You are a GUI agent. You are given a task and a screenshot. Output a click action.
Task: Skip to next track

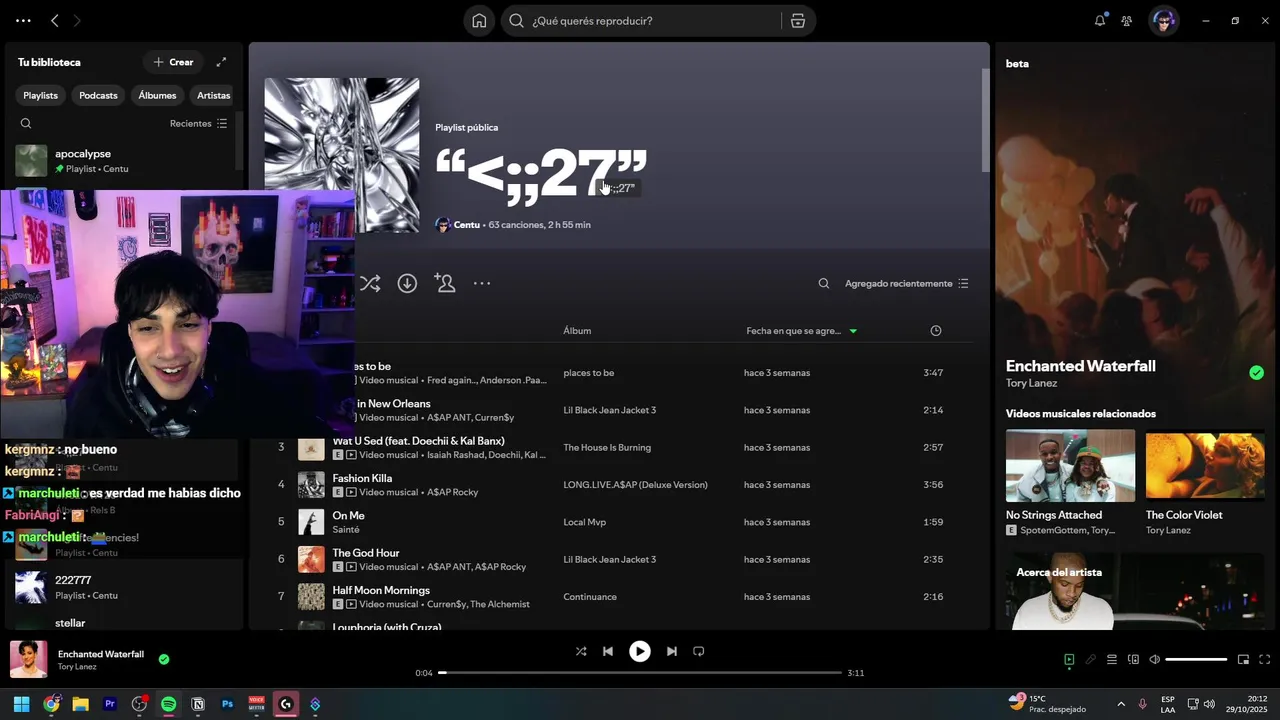(672, 652)
